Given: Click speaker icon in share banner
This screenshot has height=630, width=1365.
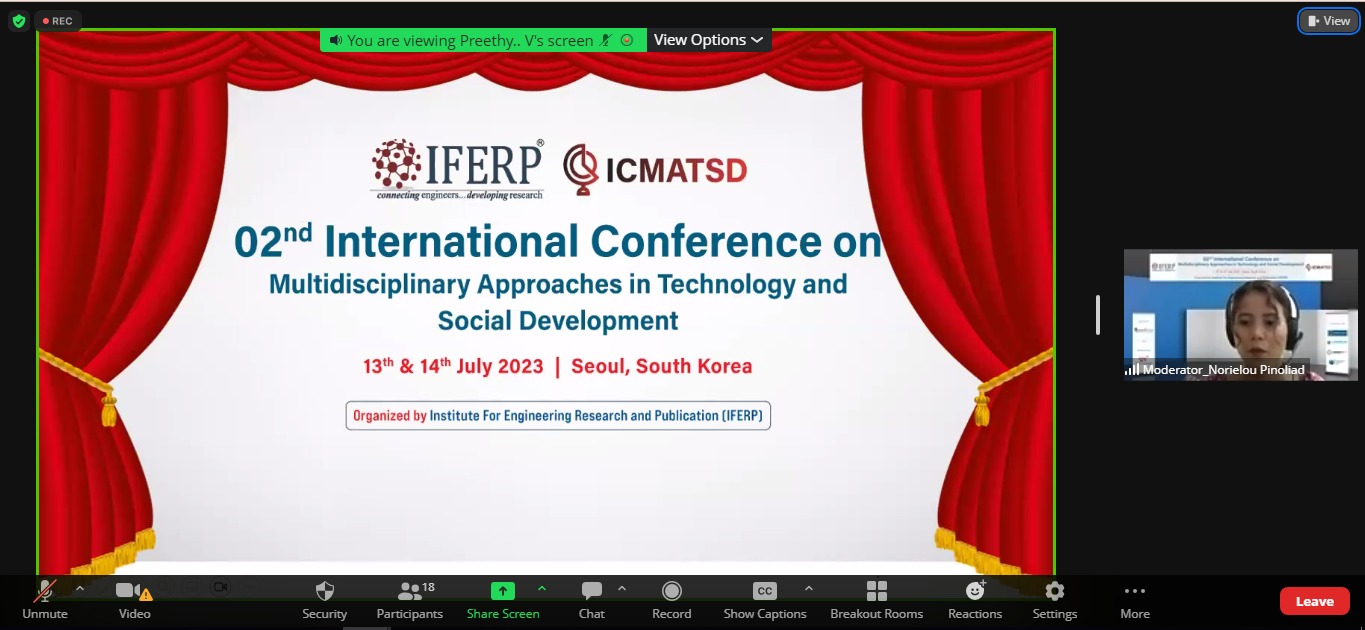Looking at the screenshot, I should tap(336, 40).
